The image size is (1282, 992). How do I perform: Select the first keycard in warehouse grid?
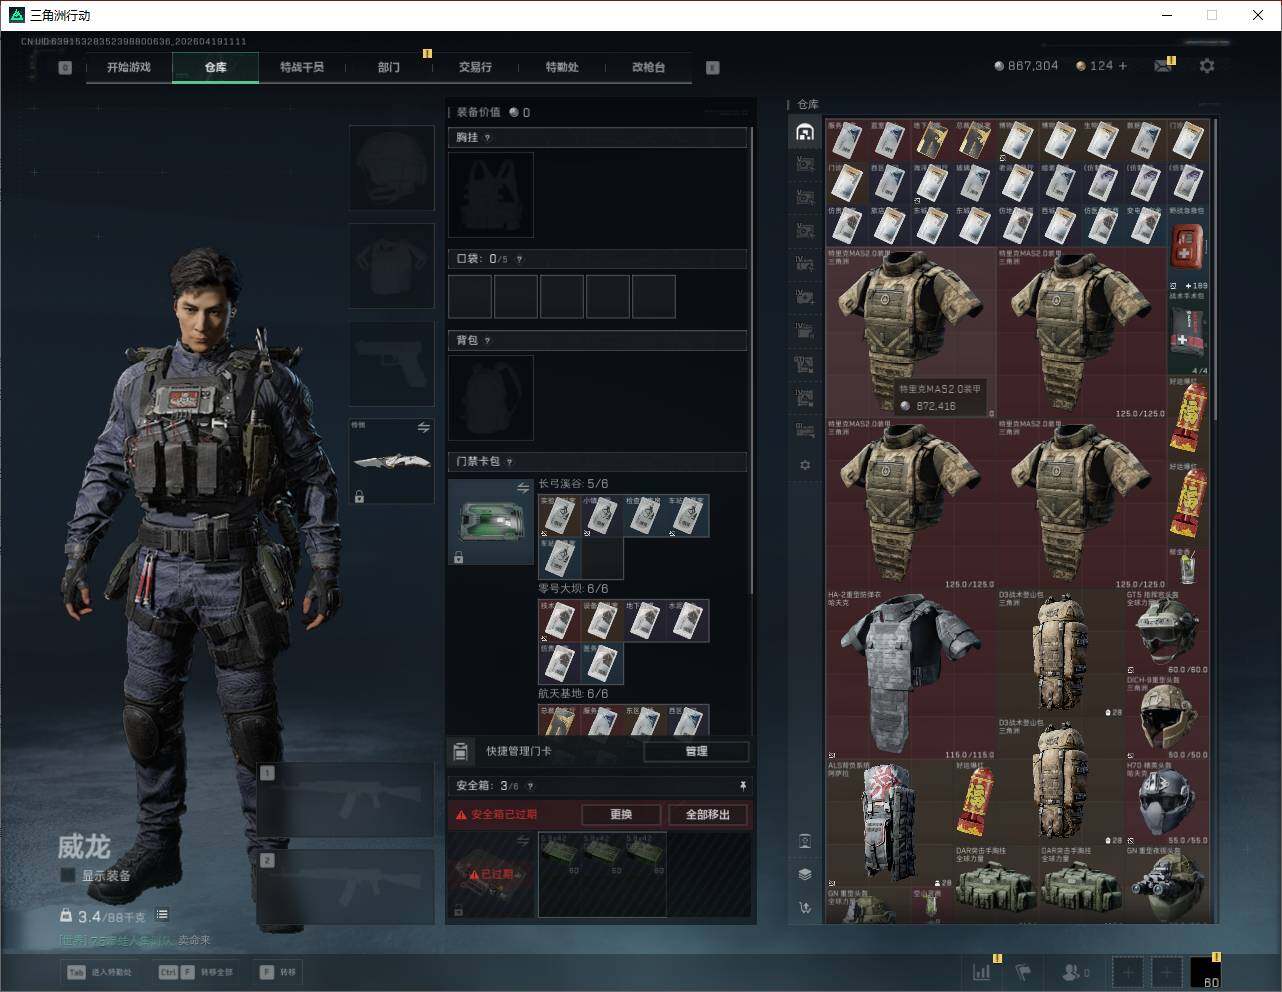click(x=847, y=141)
